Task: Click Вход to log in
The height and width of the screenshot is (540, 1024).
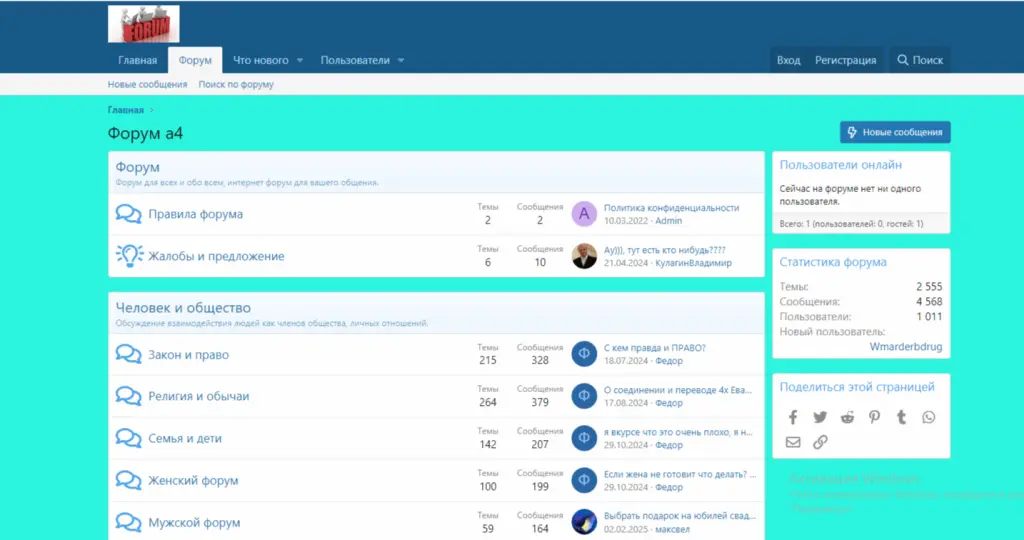Action: pyautogui.click(x=788, y=60)
